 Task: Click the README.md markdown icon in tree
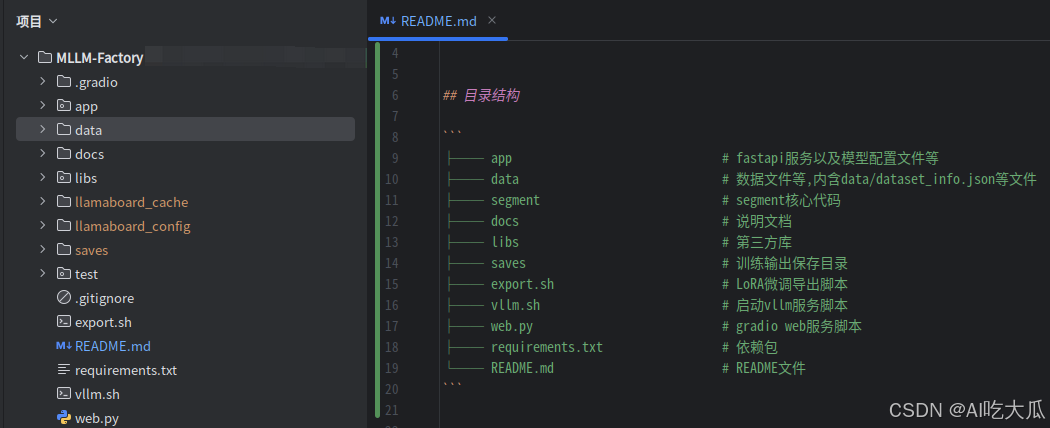(64, 346)
